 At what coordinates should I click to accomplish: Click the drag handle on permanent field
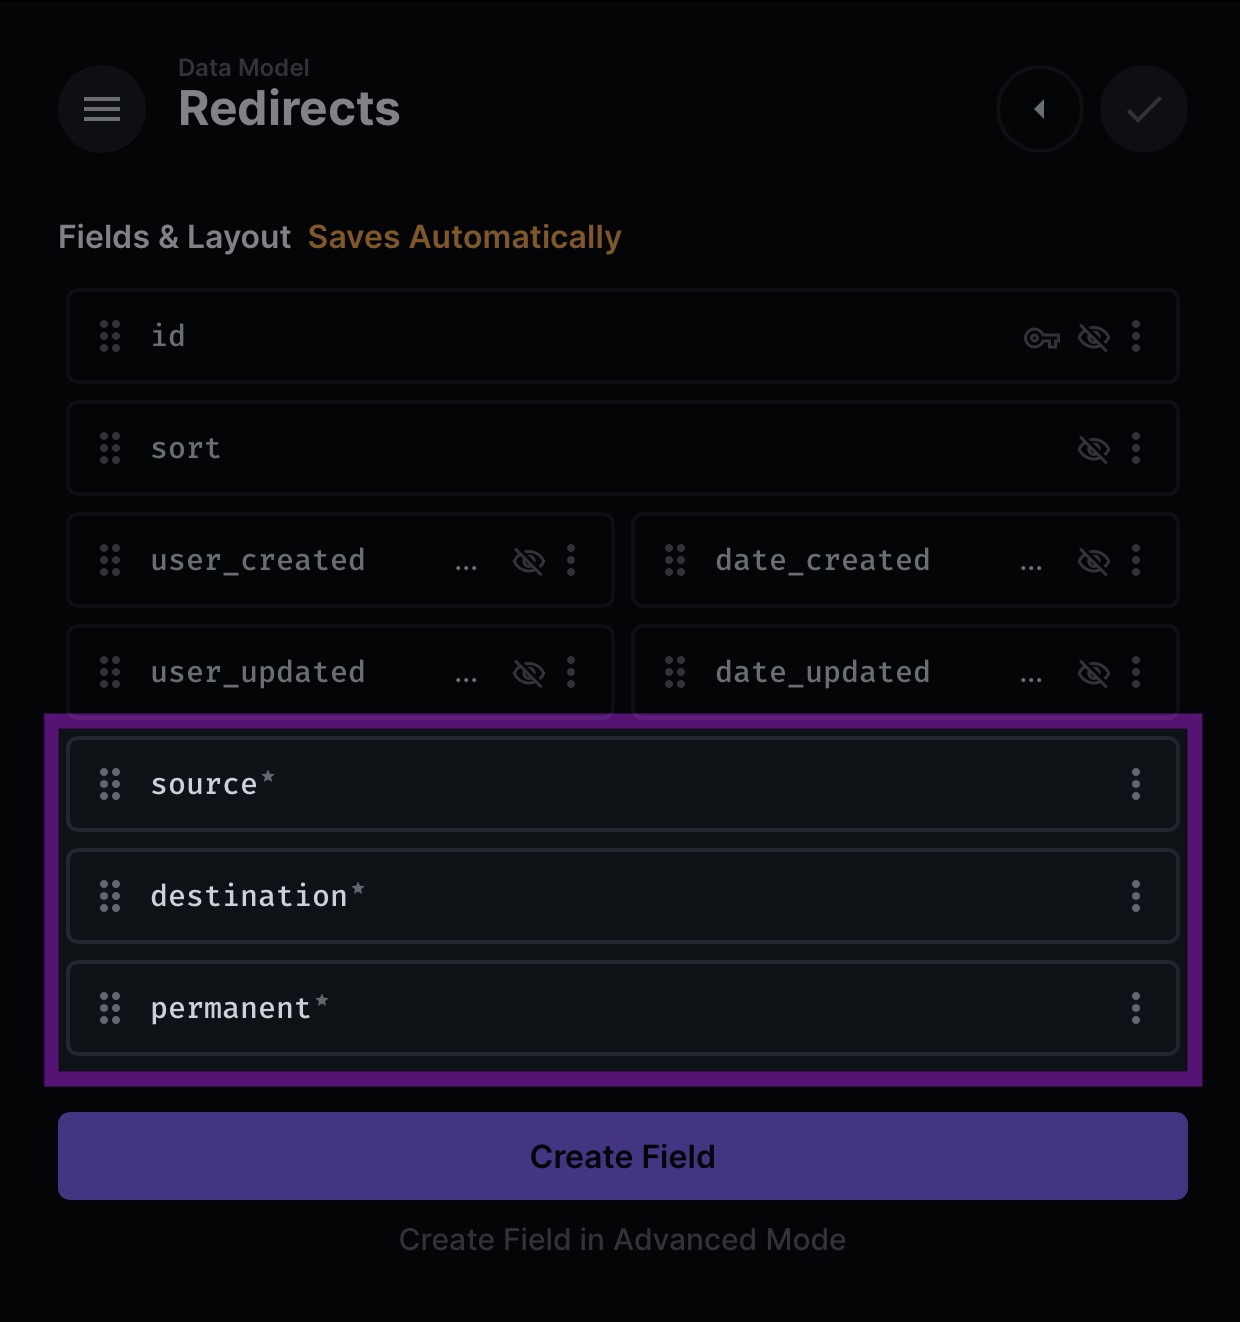tap(110, 1009)
